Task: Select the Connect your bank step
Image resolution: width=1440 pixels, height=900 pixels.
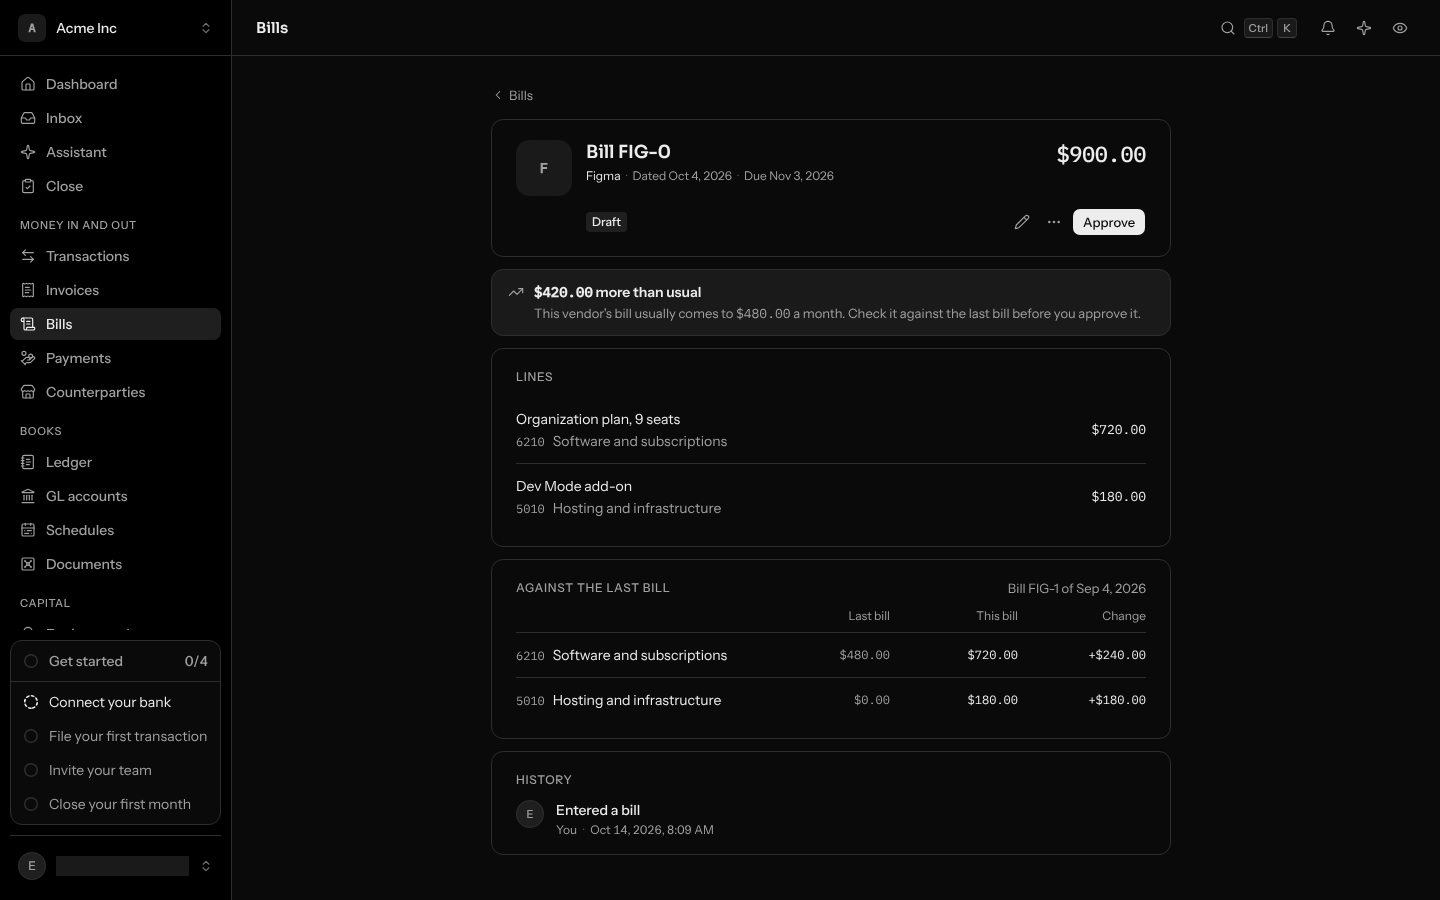Action: coord(115,702)
